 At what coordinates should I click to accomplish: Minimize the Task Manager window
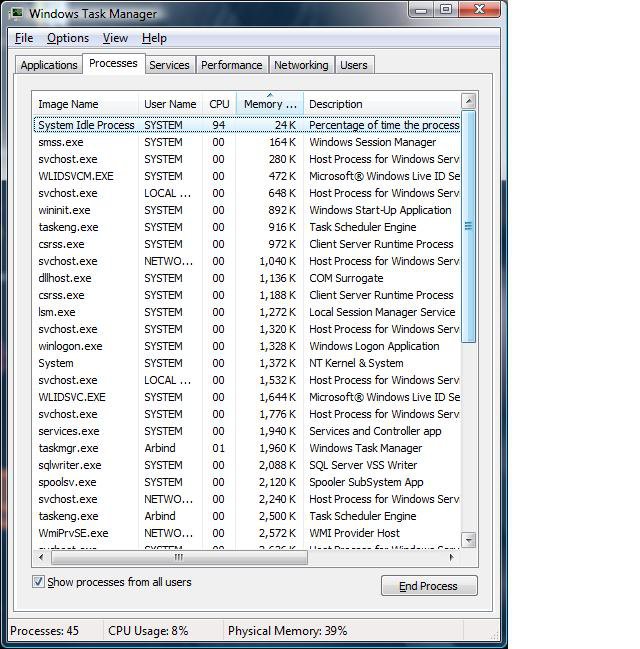pyautogui.click(x=421, y=10)
